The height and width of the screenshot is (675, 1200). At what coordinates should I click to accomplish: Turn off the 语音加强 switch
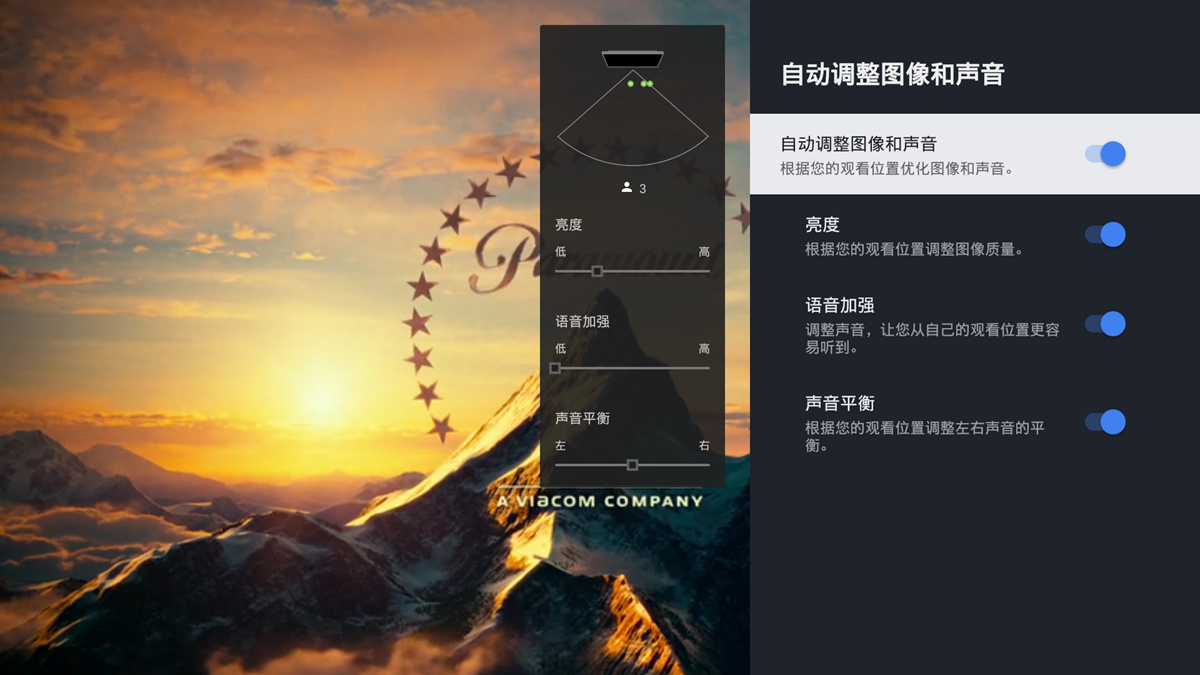click(1105, 324)
